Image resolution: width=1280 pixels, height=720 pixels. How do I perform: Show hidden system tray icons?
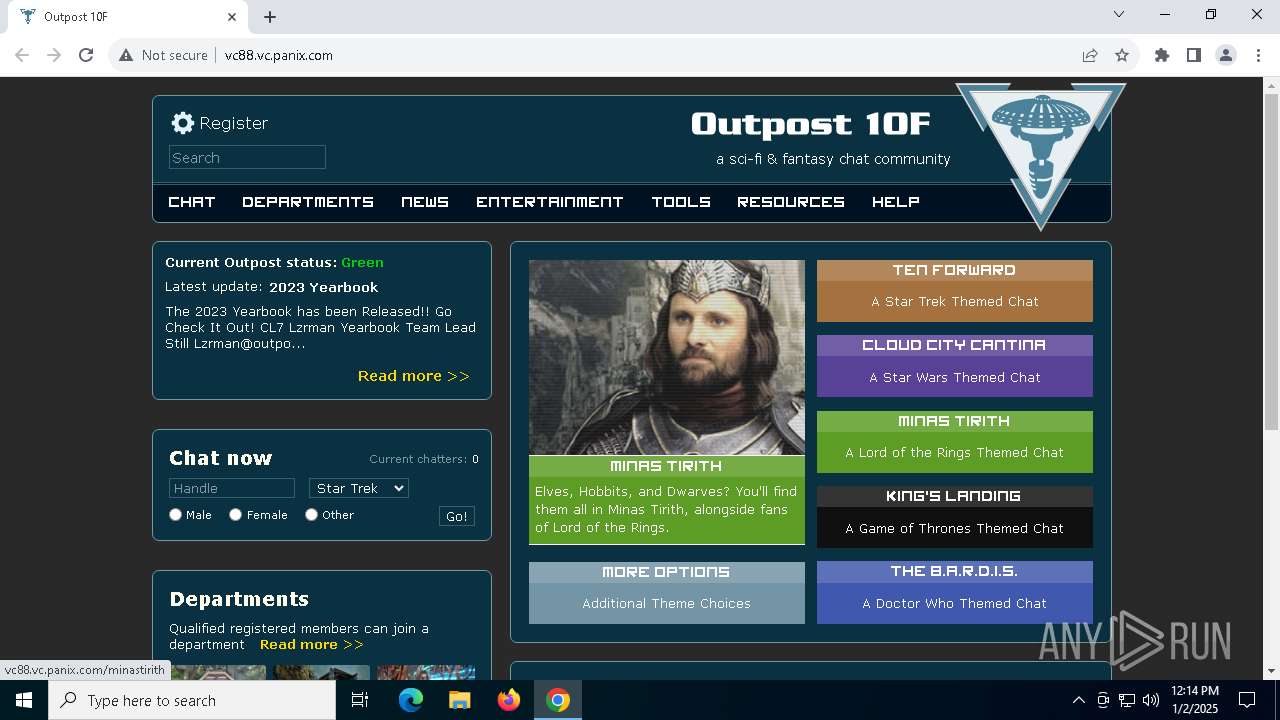click(x=1078, y=700)
